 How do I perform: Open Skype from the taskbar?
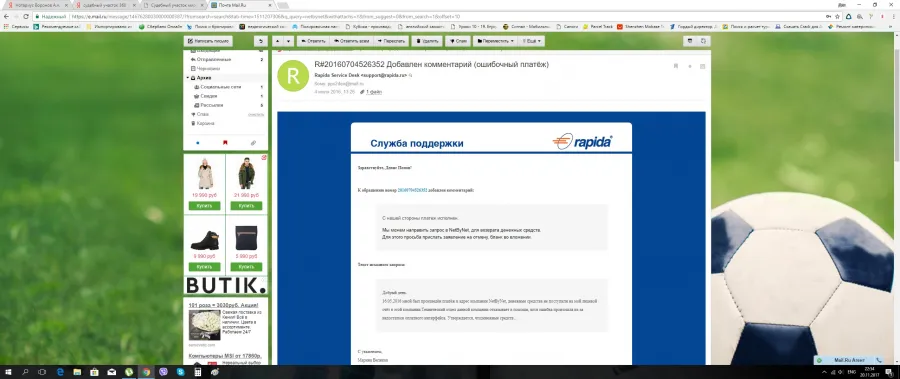(x=180, y=372)
